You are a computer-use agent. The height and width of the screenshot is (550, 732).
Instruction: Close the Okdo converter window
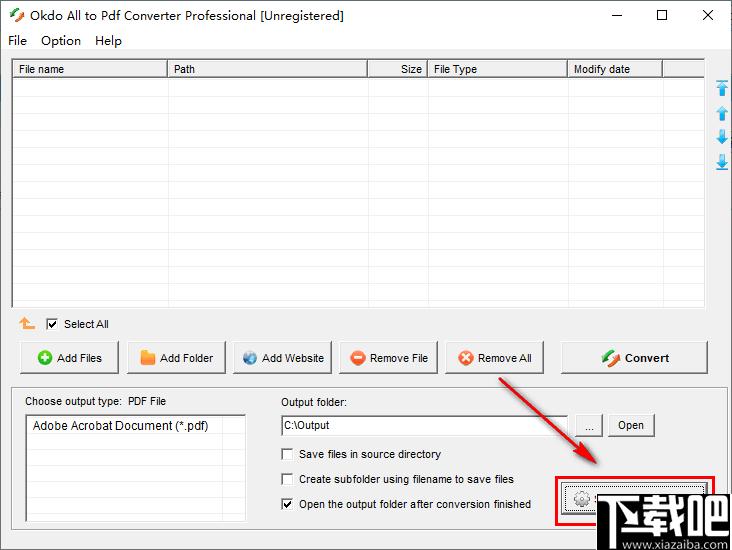point(708,15)
